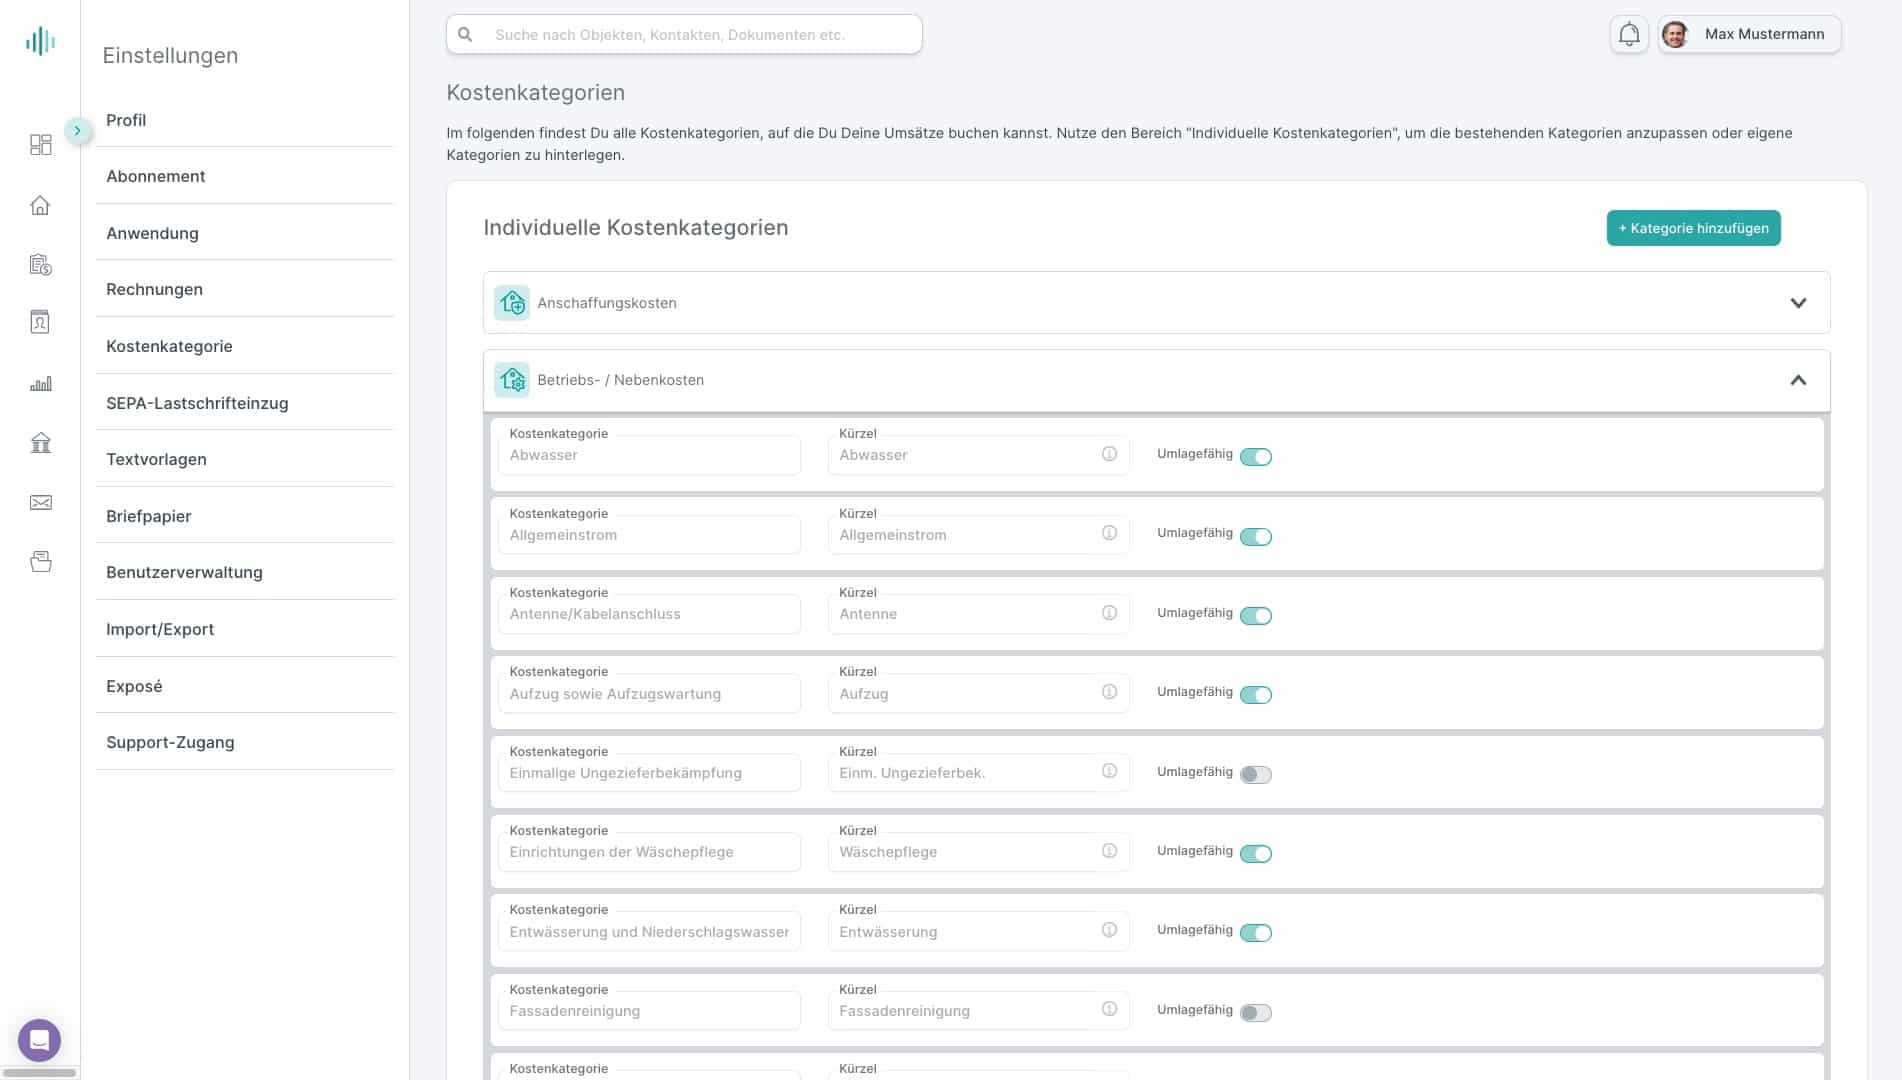Screen dimensions: 1902x1080
Task: Open the purple chat support bubble
Action: pos(39,1040)
